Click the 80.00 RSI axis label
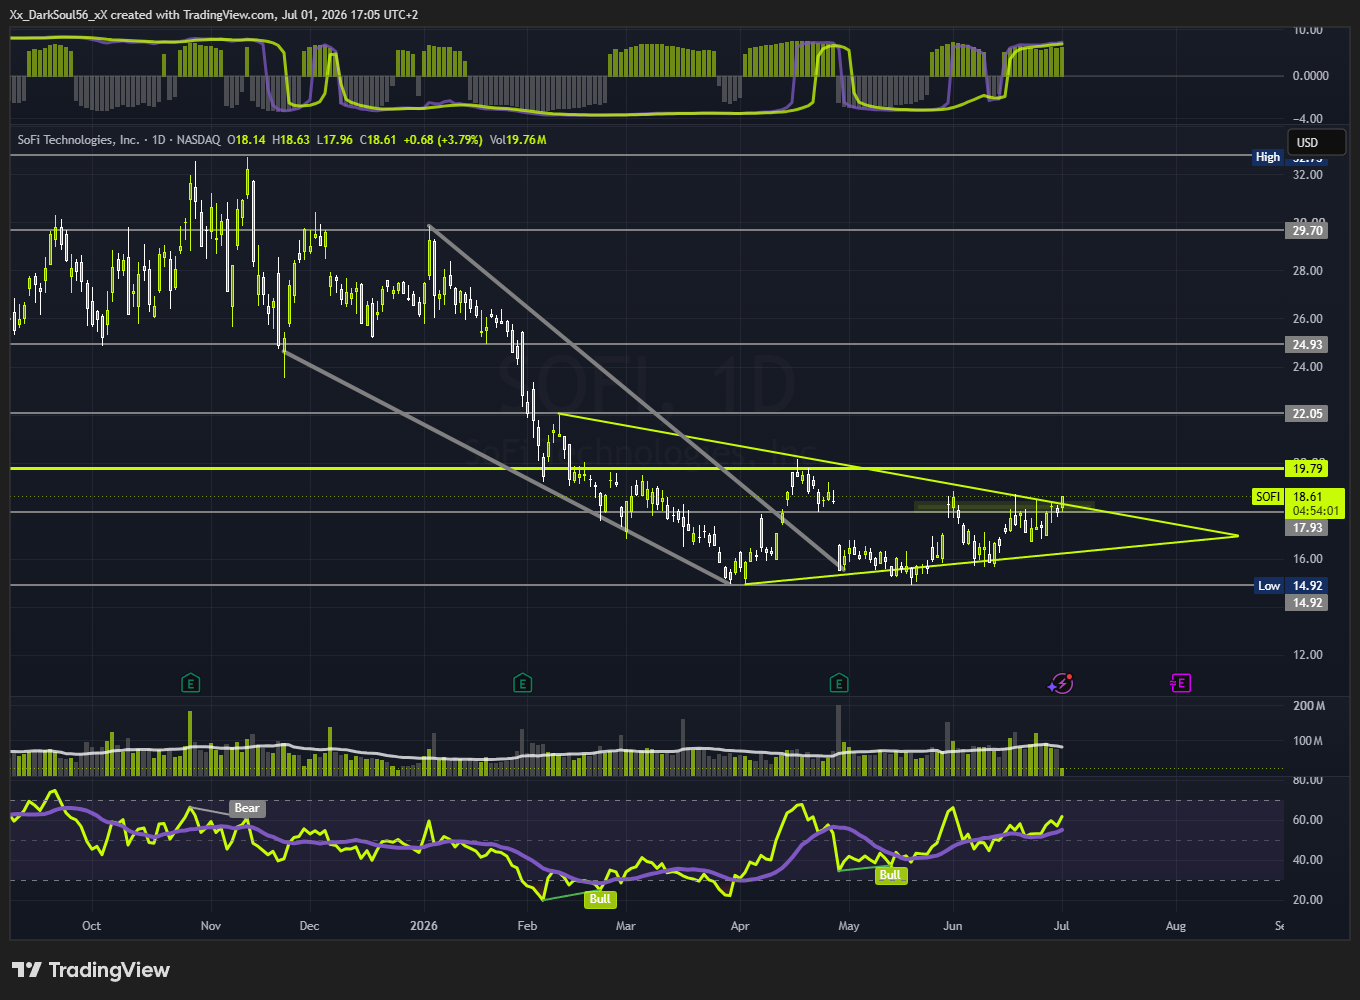 [1308, 780]
